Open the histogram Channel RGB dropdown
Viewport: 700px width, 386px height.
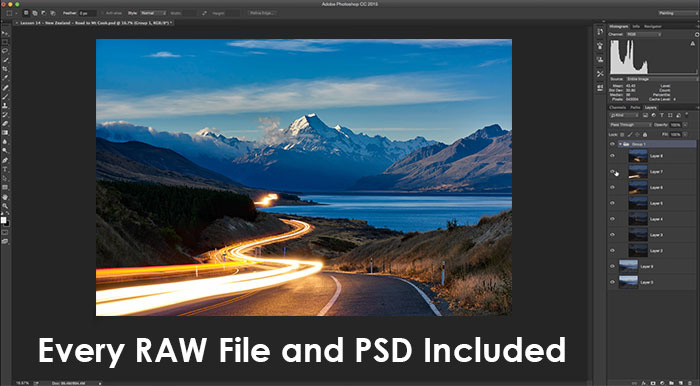point(644,34)
